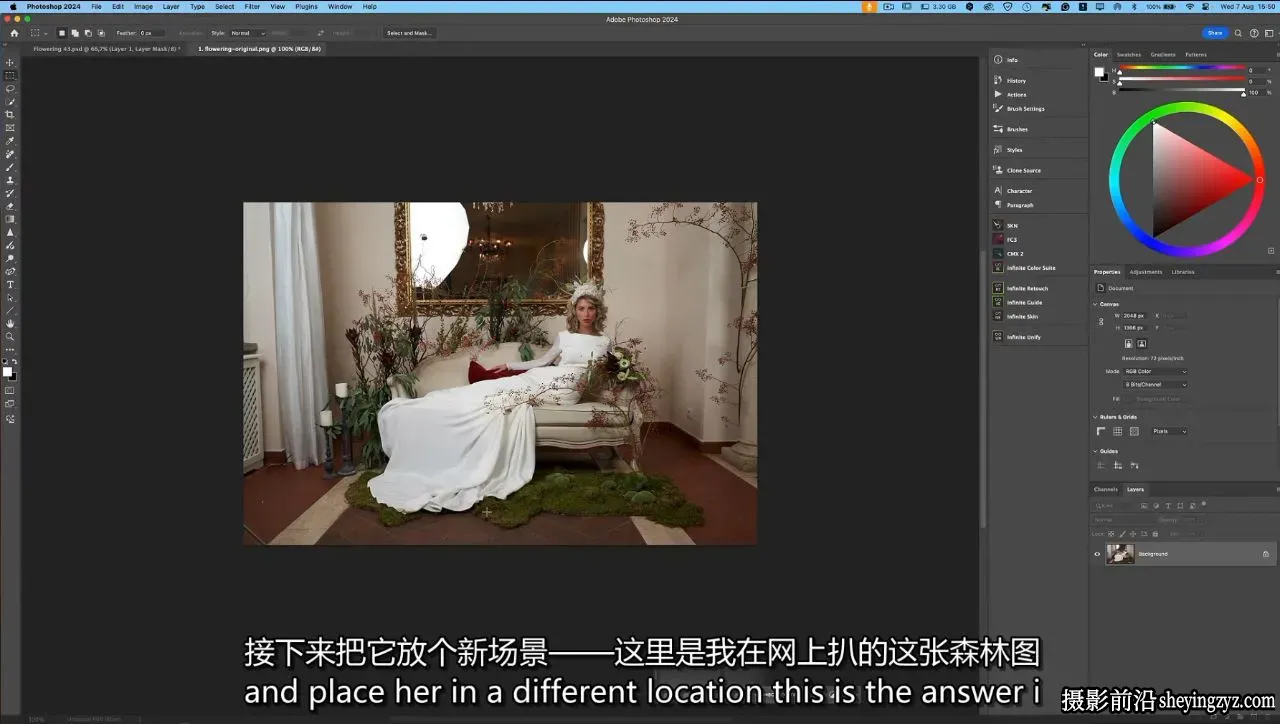Click the Select and Mask button
Image resolution: width=1280 pixels, height=724 pixels.
[x=408, y=33]
